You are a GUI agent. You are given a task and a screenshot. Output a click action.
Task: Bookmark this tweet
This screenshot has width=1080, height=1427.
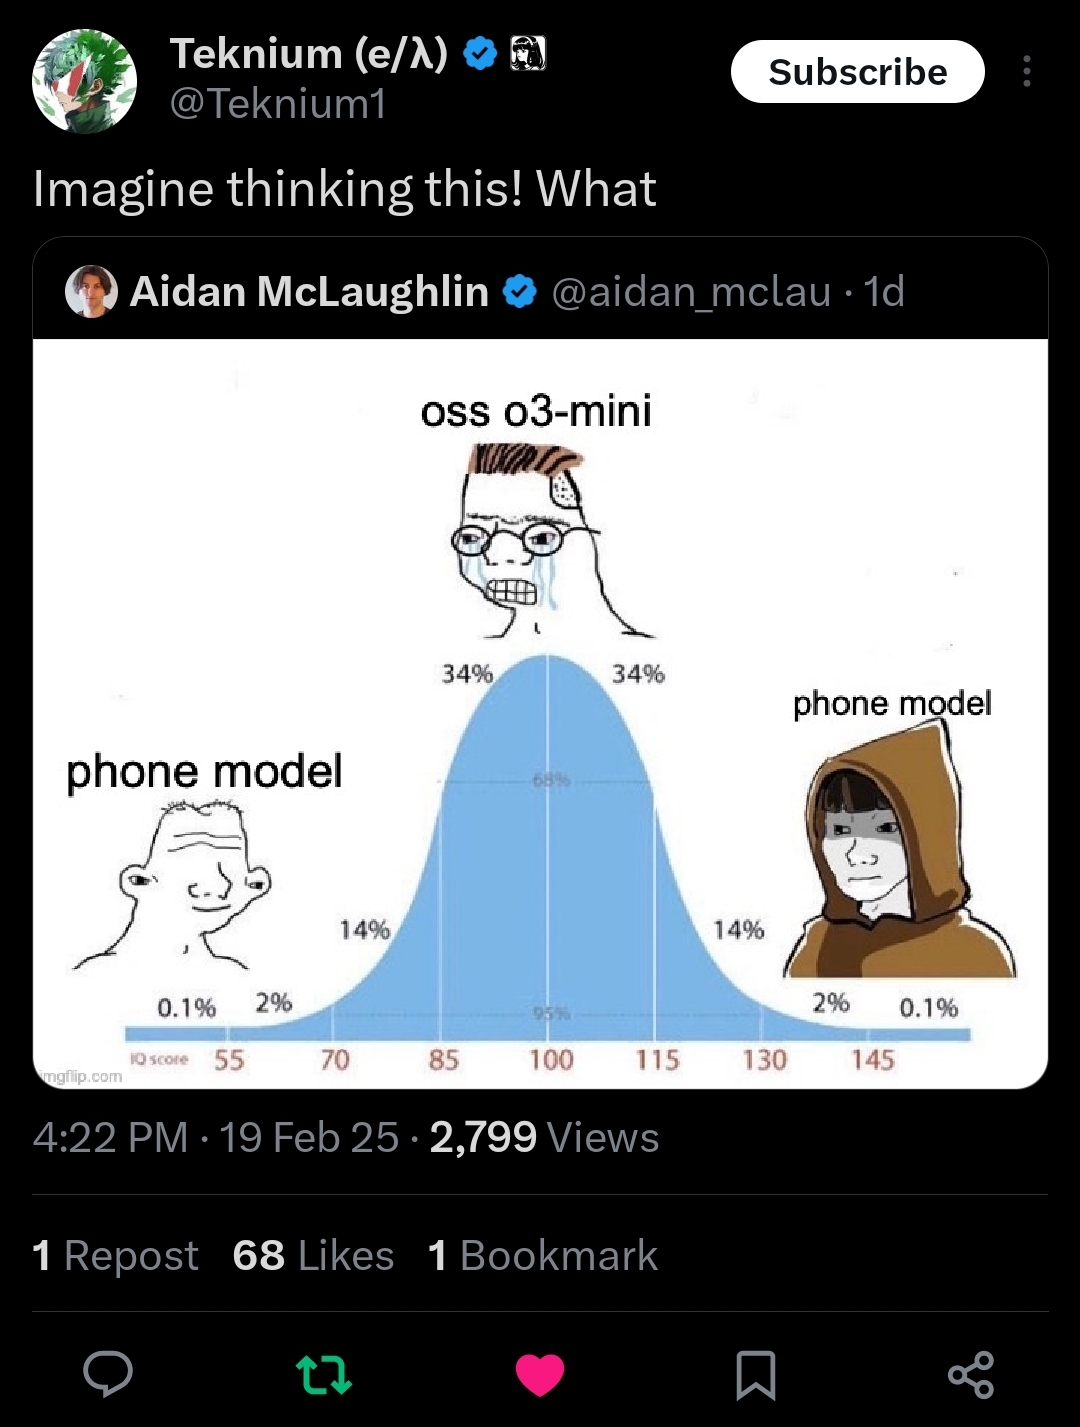pyautogui.click(x=755, y=1374)
